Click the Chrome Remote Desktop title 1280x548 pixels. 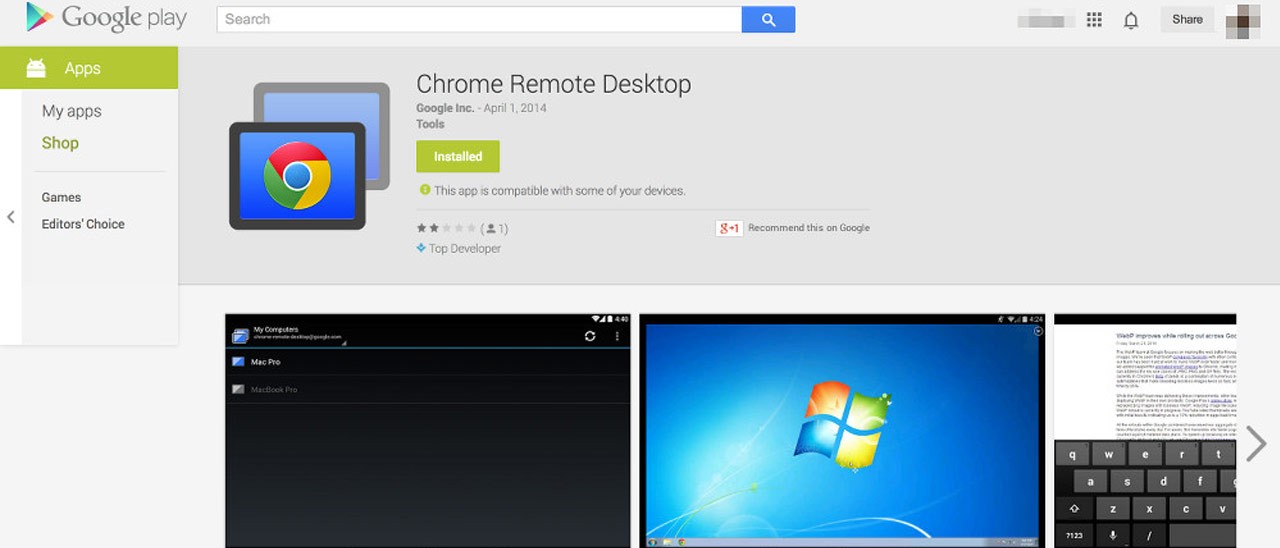[x=553, y=84]
